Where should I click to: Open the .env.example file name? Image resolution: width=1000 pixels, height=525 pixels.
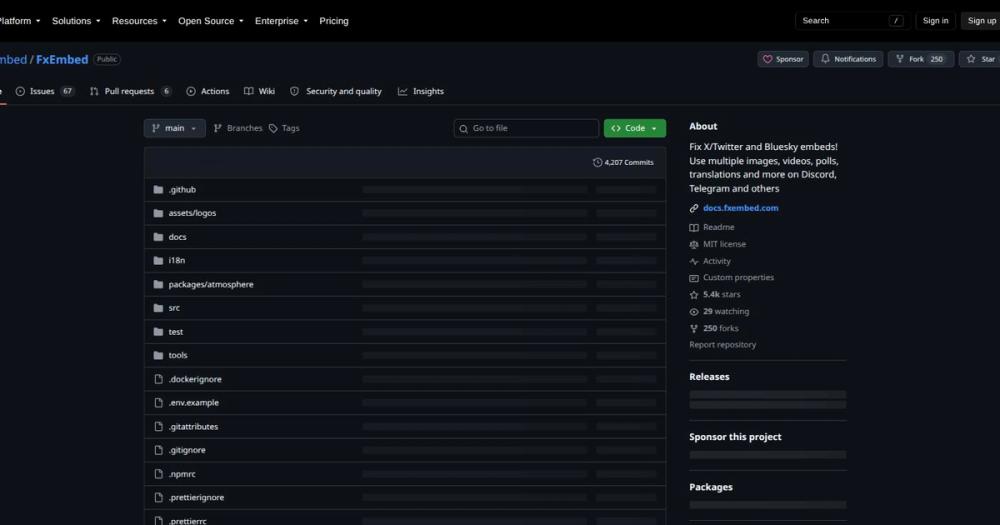pyautogui.click(x=193, y=403)
